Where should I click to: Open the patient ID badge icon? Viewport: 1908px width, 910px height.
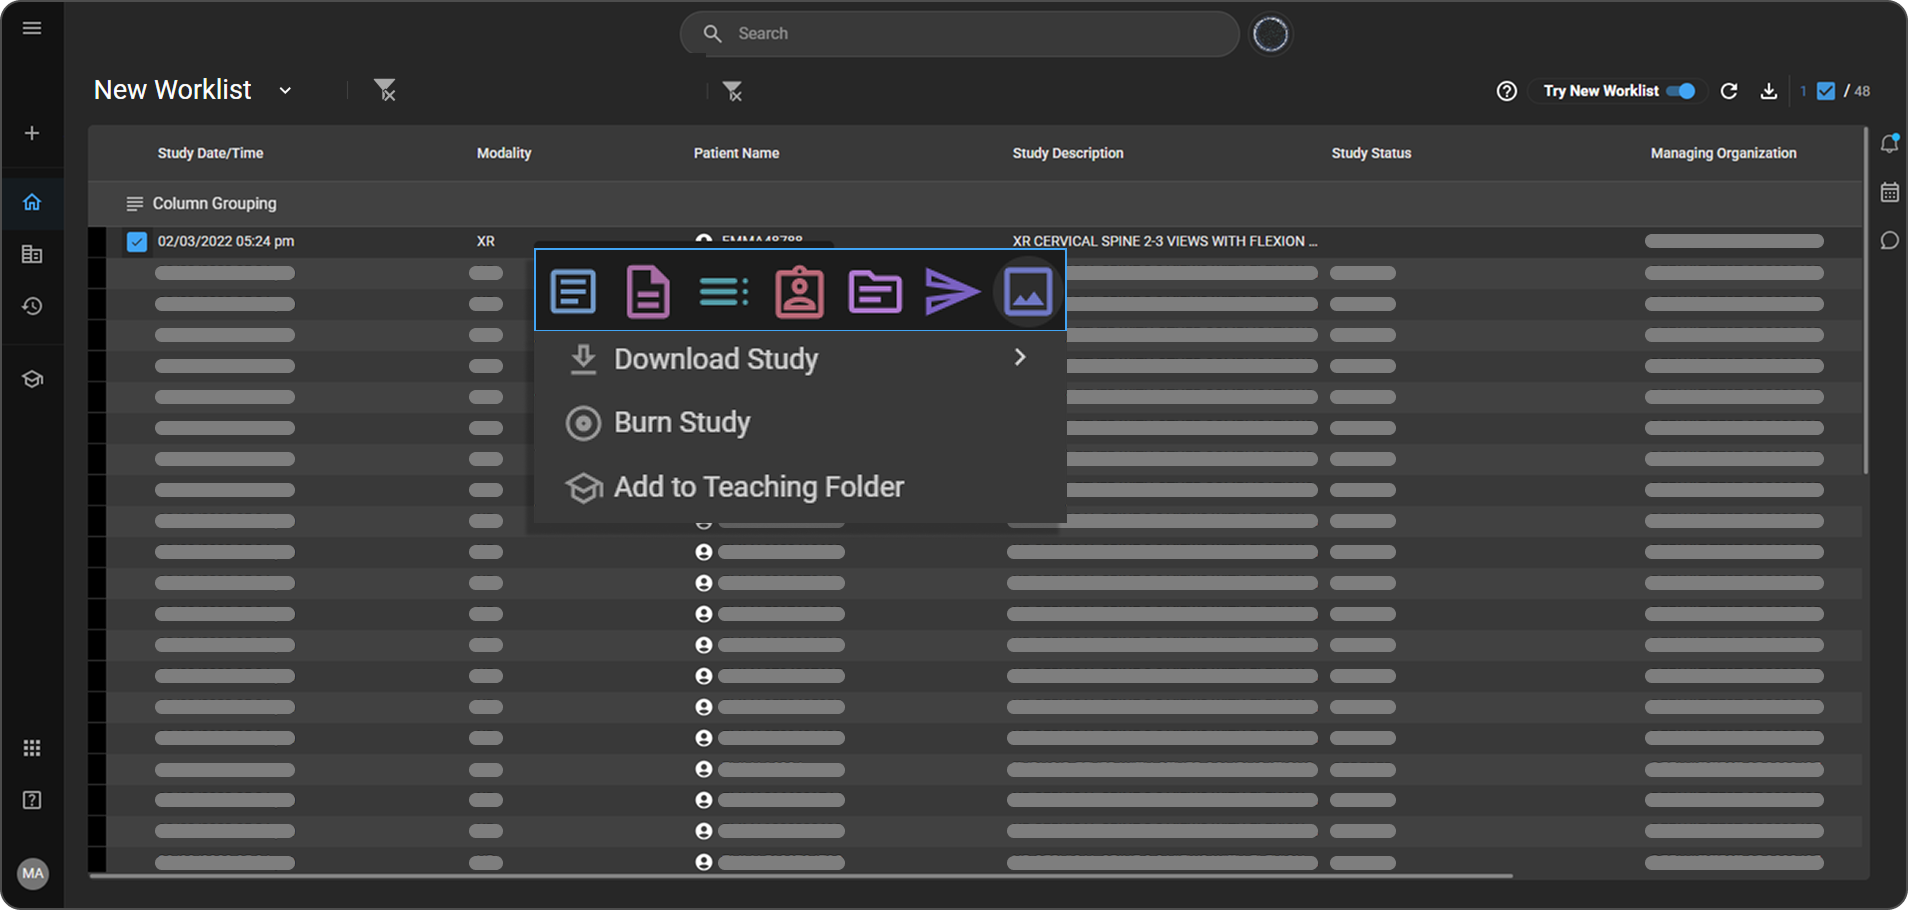799,292
